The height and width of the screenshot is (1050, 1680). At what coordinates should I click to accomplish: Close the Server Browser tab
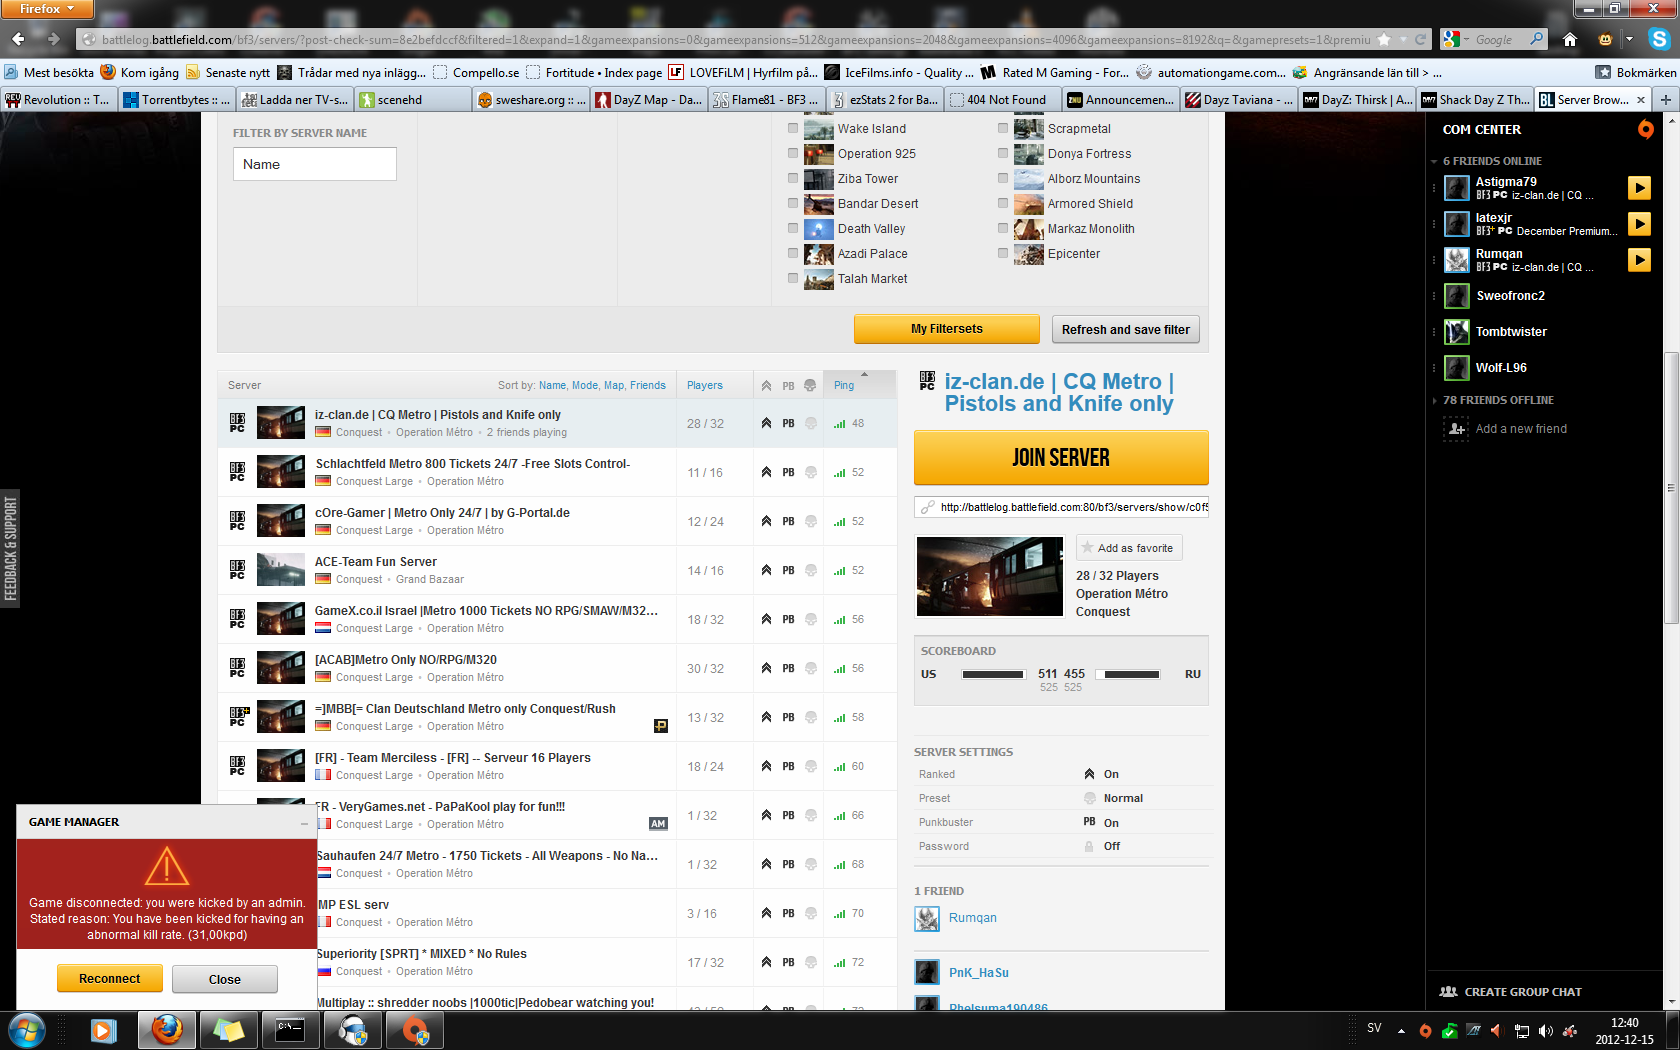click(x=1641, y=99)
